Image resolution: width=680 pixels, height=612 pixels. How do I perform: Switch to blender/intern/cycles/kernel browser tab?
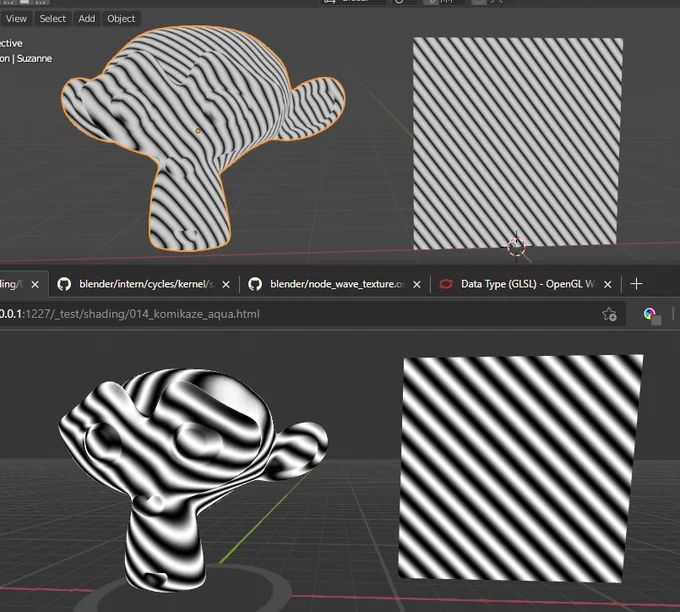point(143,284)
